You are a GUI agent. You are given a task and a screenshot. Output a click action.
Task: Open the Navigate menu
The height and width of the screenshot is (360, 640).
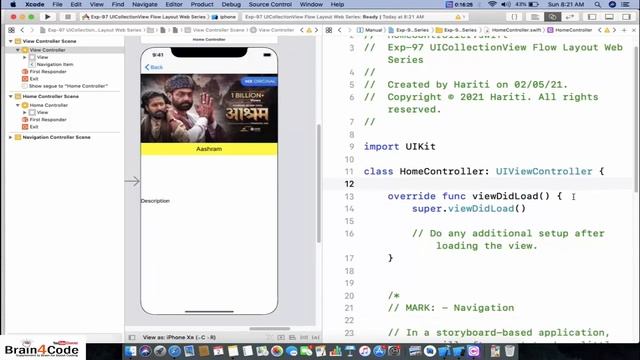coord(144,4)
